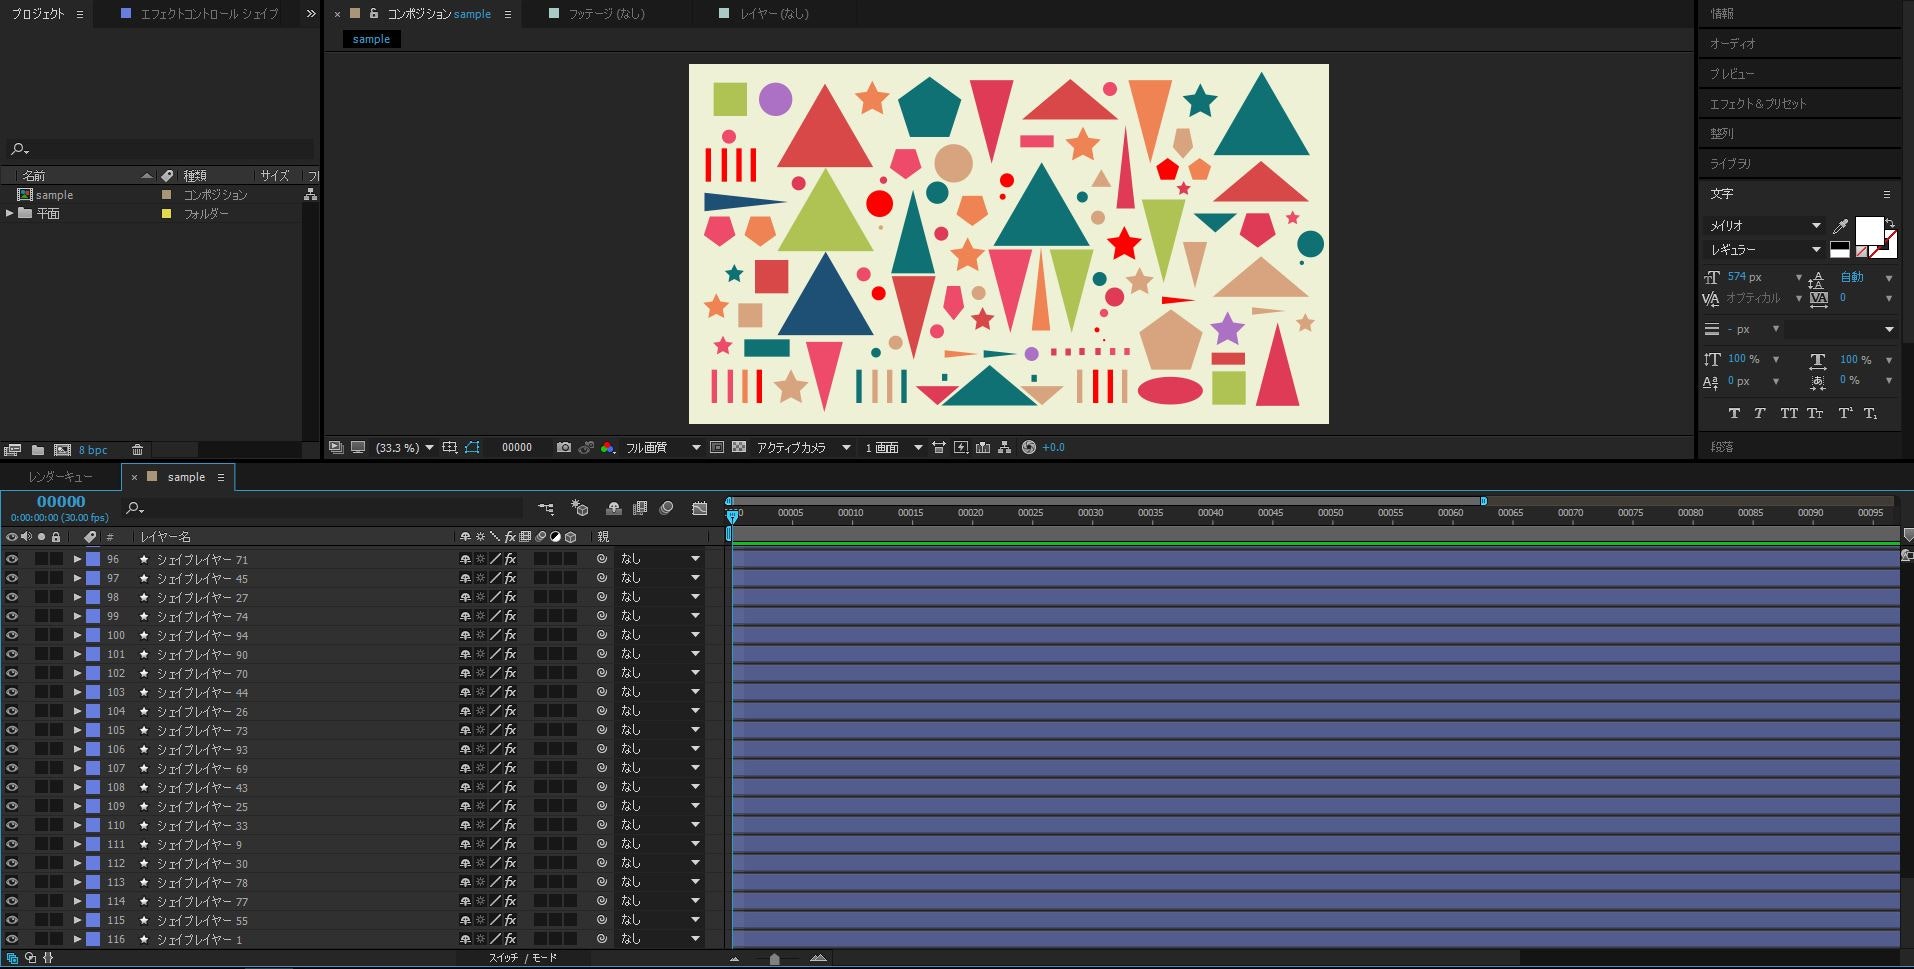This screenshot has height=969, width=1914.
Task: Click the 8 bpc color depth button
Action: tap(93, 450)
